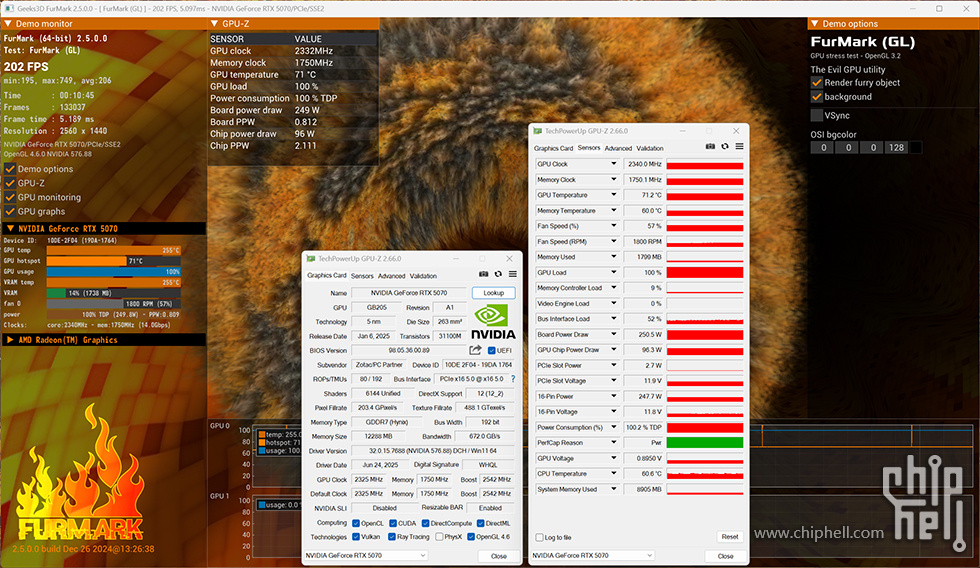Screen dimensions: 980x568
Task: Expand the AMD Radeon(TM) Graphics section
Action: (x=10, y=340)
